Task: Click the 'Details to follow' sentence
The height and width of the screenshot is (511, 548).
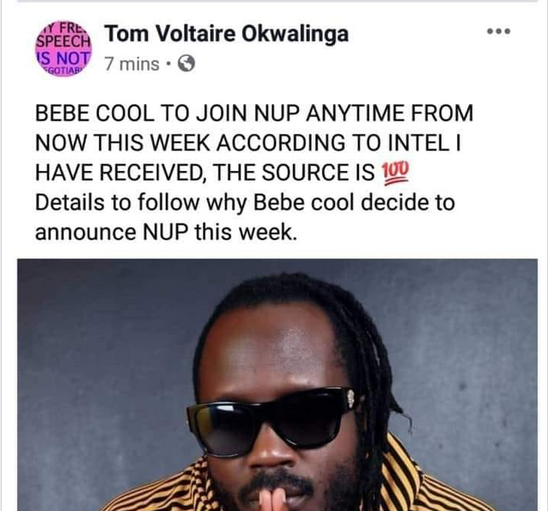Action: tap(245, 203)
